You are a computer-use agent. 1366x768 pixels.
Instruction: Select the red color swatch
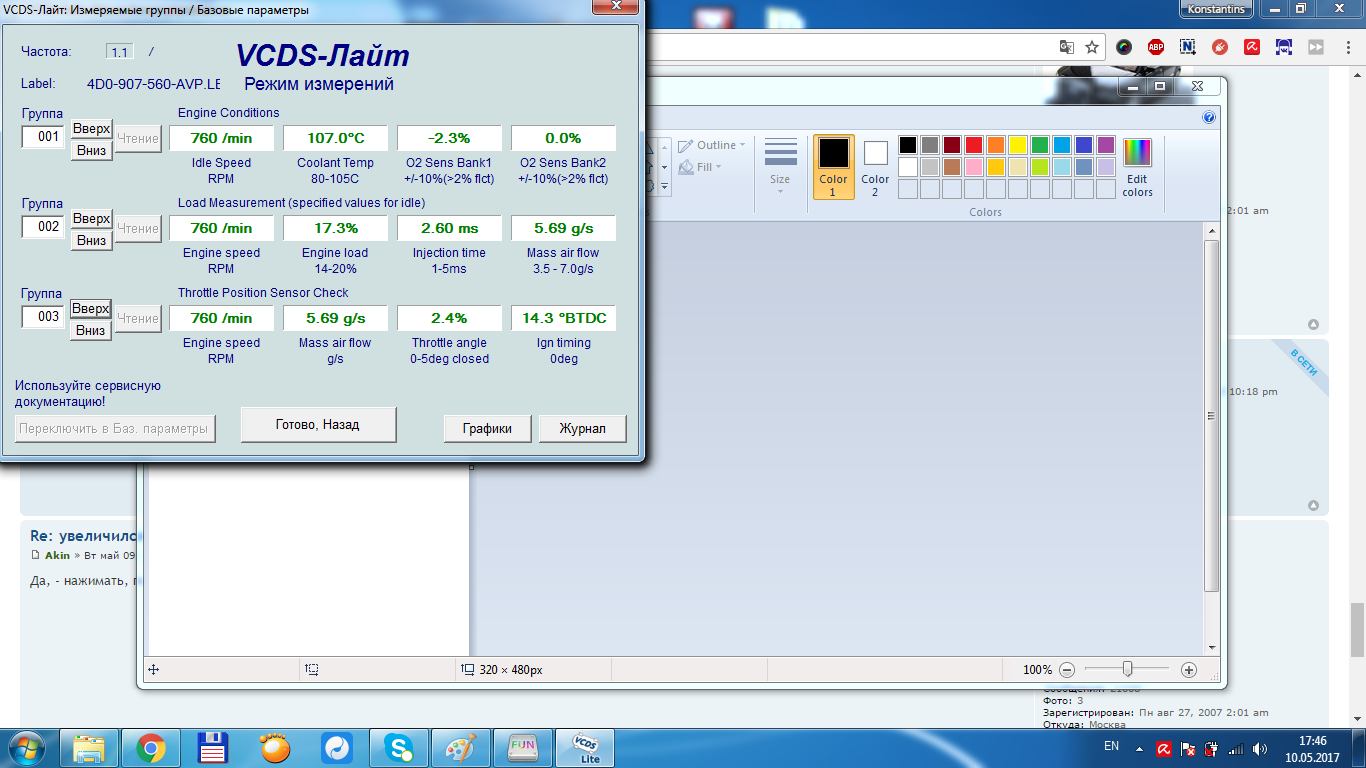[974, 145]
